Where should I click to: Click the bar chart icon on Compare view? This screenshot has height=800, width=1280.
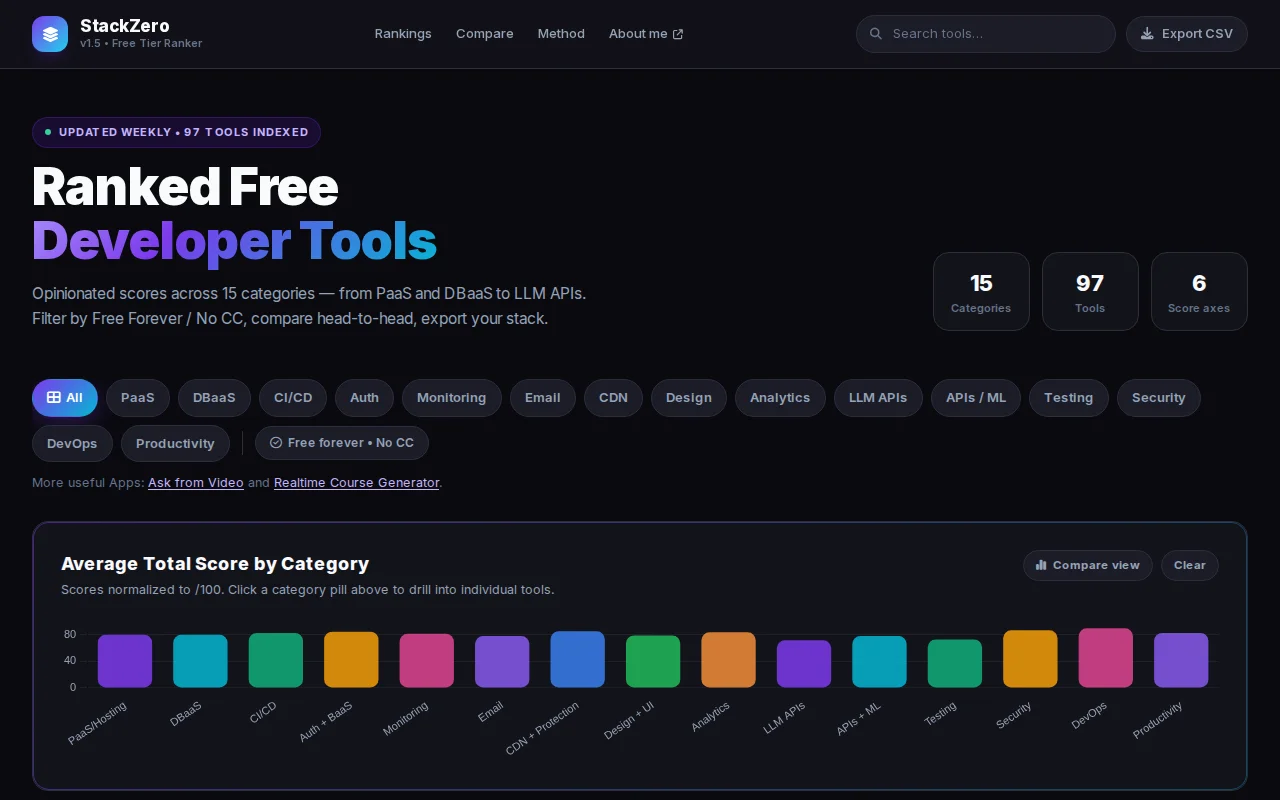(x=1041, y=566)
